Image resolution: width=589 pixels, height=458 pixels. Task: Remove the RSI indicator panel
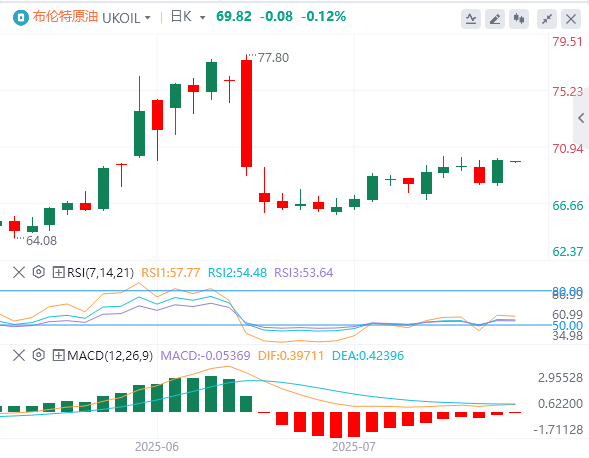19,272
